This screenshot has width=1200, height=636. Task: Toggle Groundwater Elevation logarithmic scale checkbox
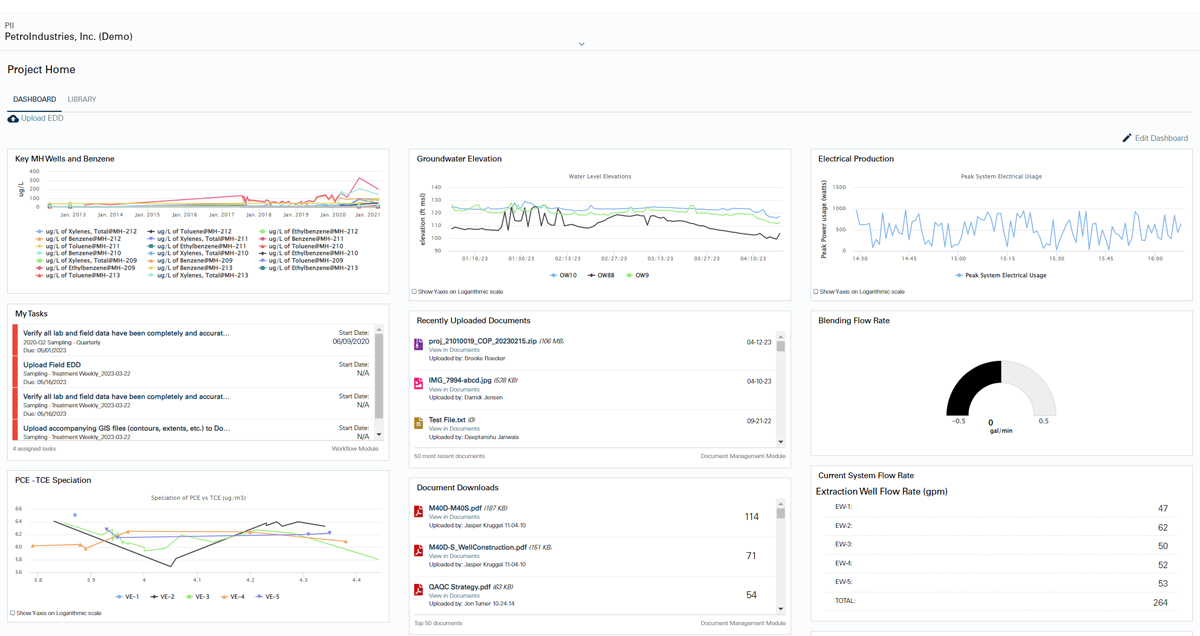click(x=415, y=292)
